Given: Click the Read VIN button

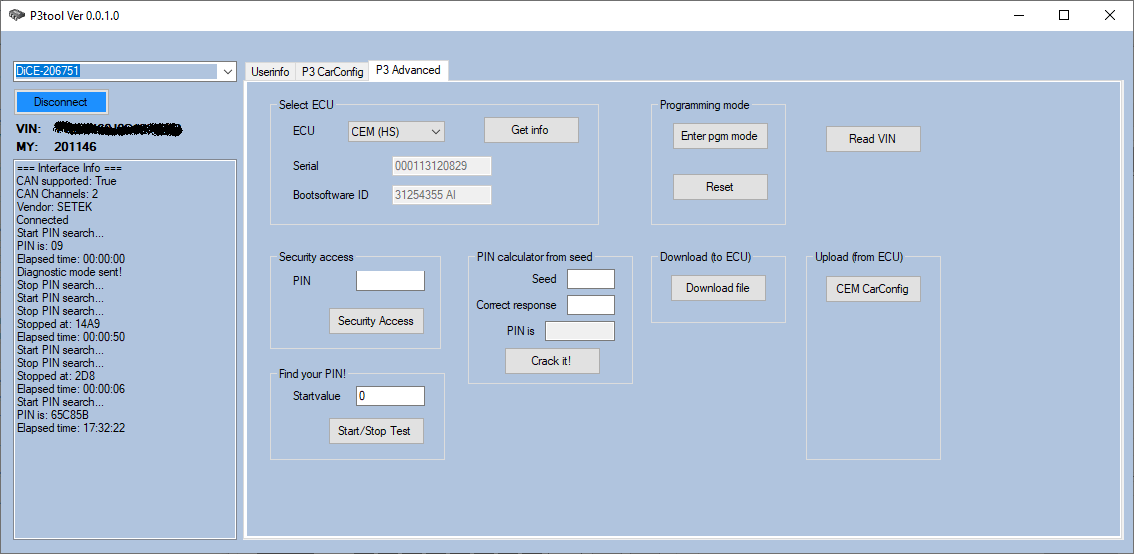Looking at the screenshot, I should pos(873,139).
